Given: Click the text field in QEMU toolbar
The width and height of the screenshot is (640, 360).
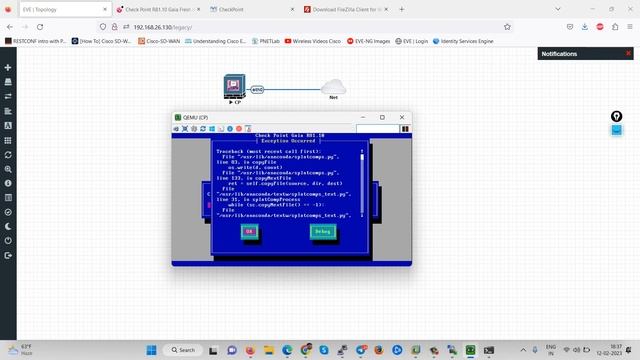Looking at the screenshot, I should [378, 129].
